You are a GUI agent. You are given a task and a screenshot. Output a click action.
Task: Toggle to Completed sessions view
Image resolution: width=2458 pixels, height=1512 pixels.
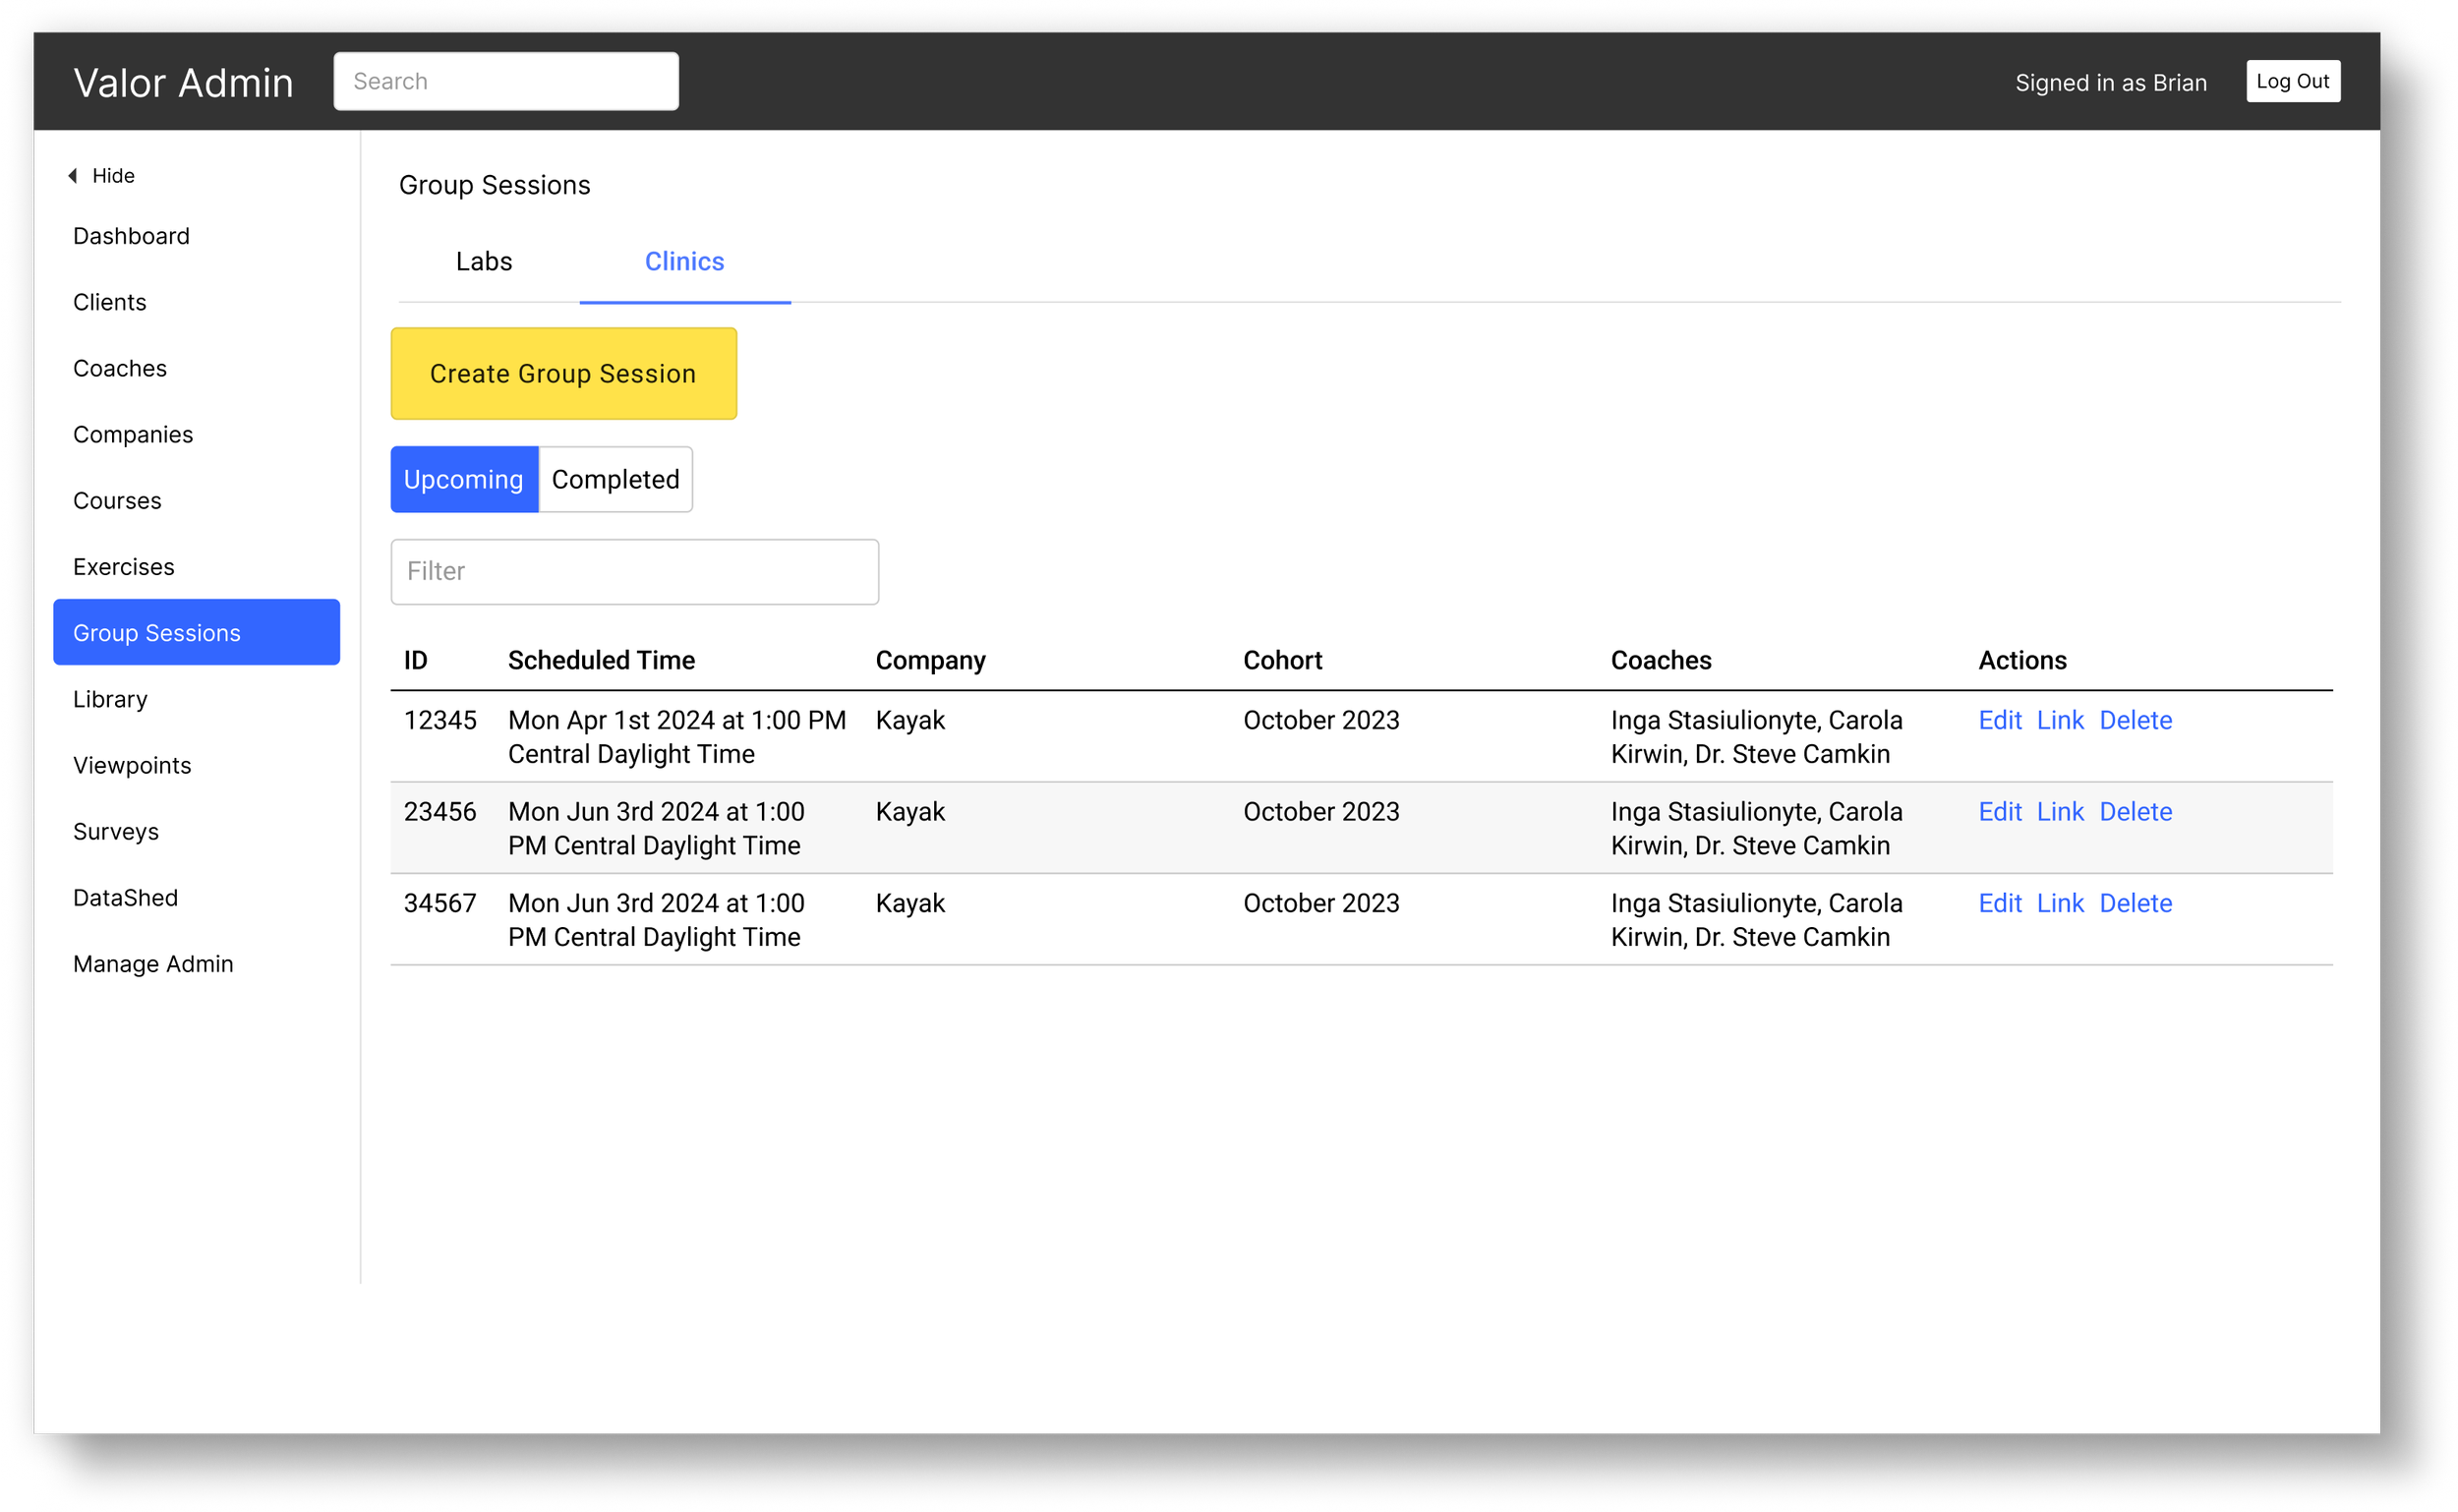point(615,480)
